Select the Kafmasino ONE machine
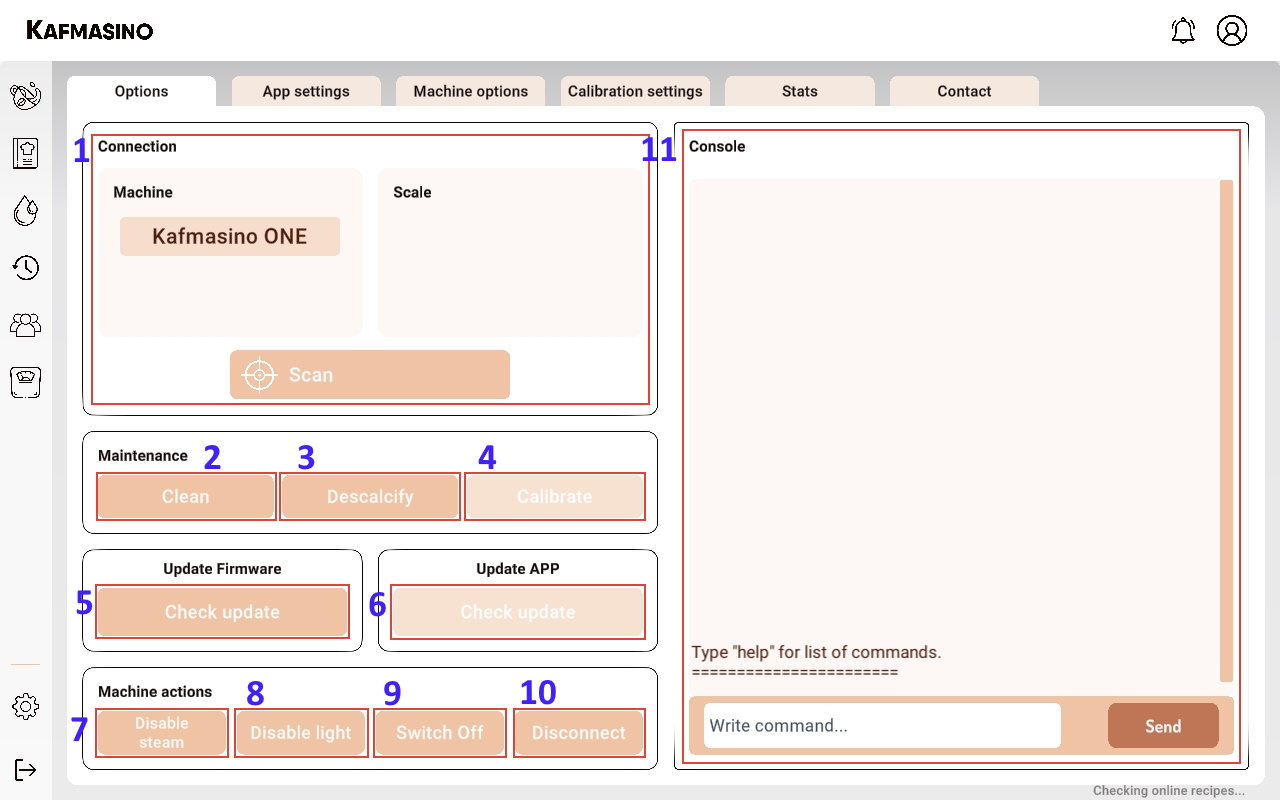 click(x=230, y=237)
